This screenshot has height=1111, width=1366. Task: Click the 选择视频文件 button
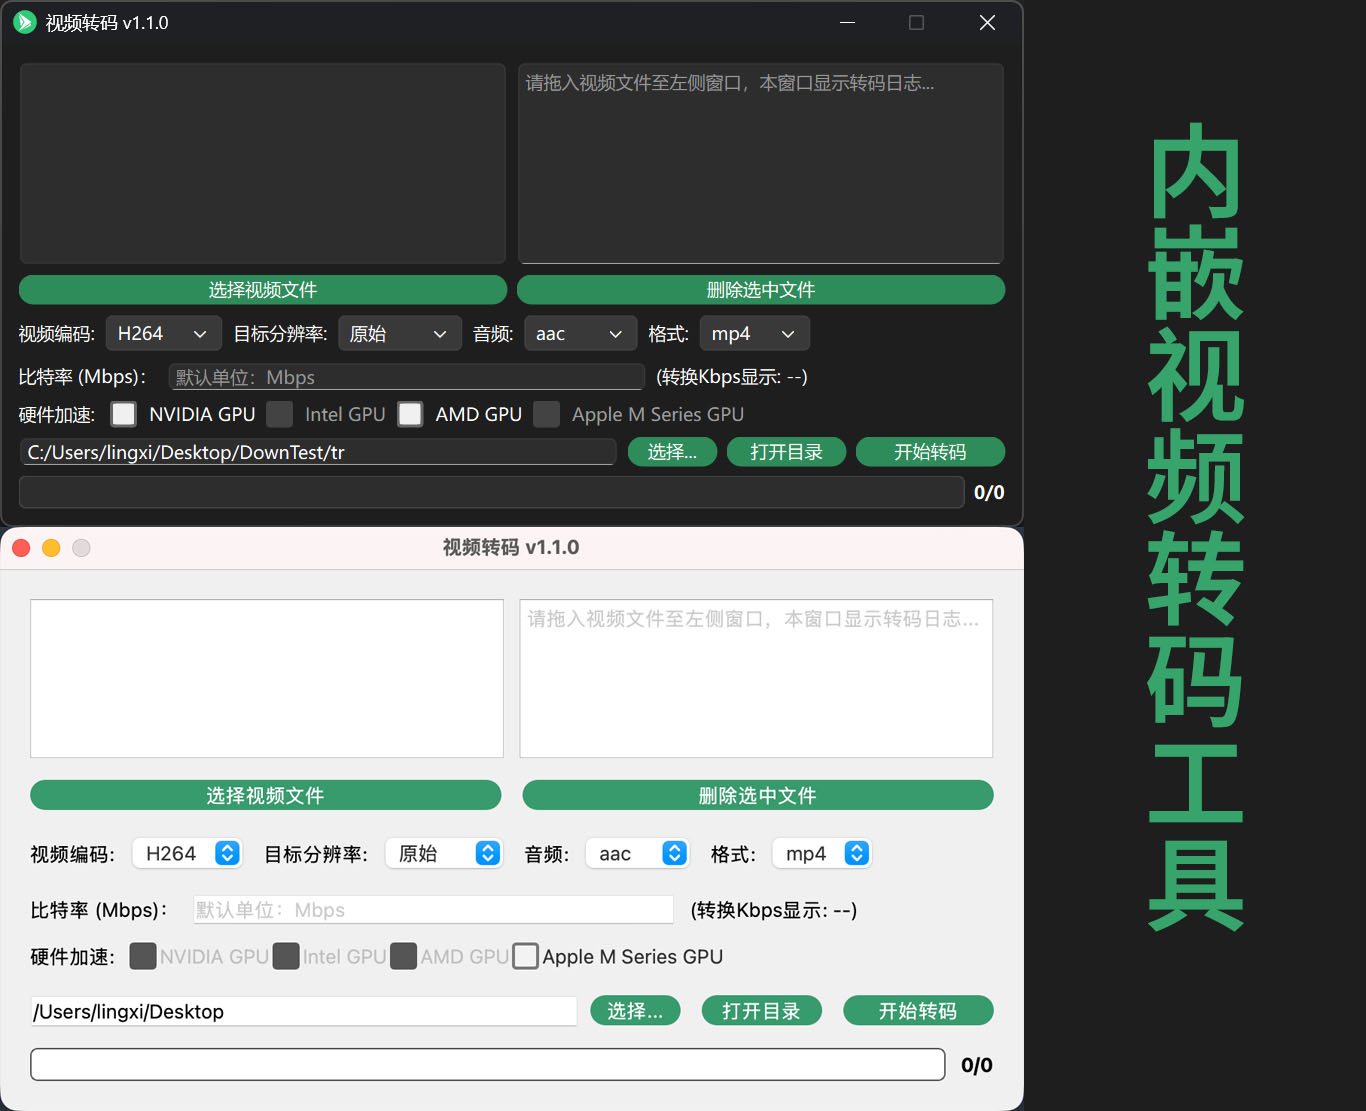coord(262,289)
